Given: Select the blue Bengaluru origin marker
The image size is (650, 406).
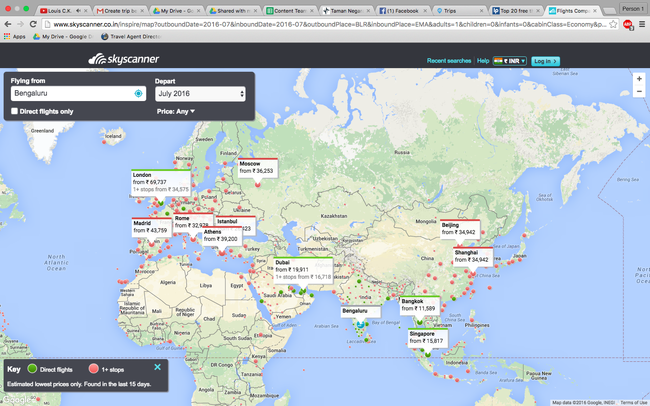Looking at the screenshot, I should (x=360, y=324).
